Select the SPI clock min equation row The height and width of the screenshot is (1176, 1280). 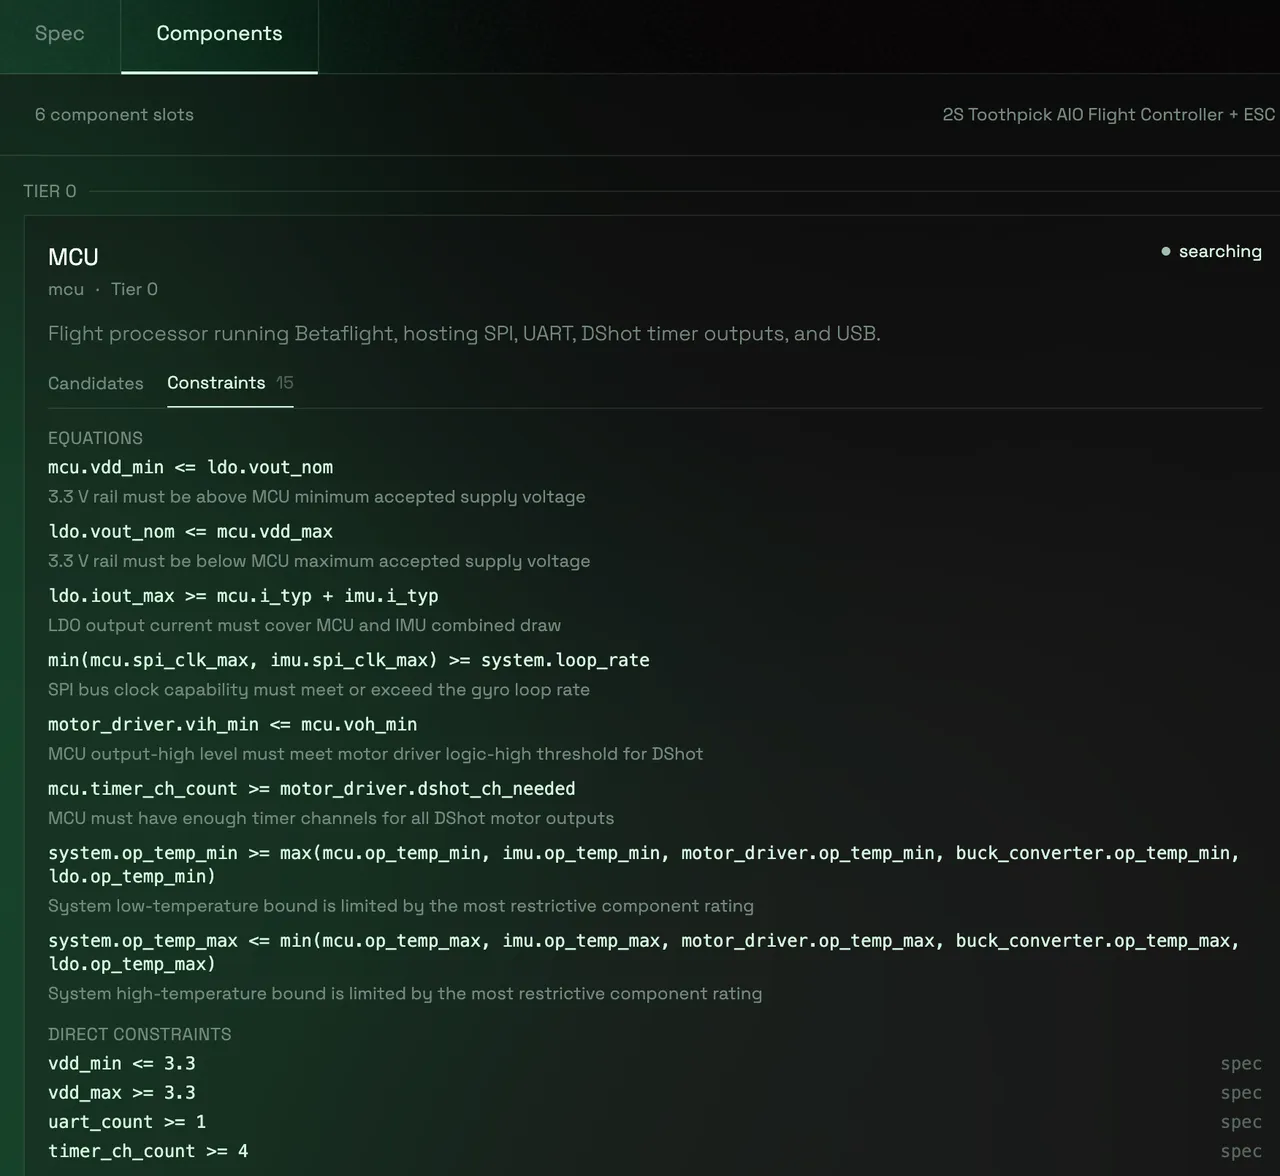pos(349,660)
